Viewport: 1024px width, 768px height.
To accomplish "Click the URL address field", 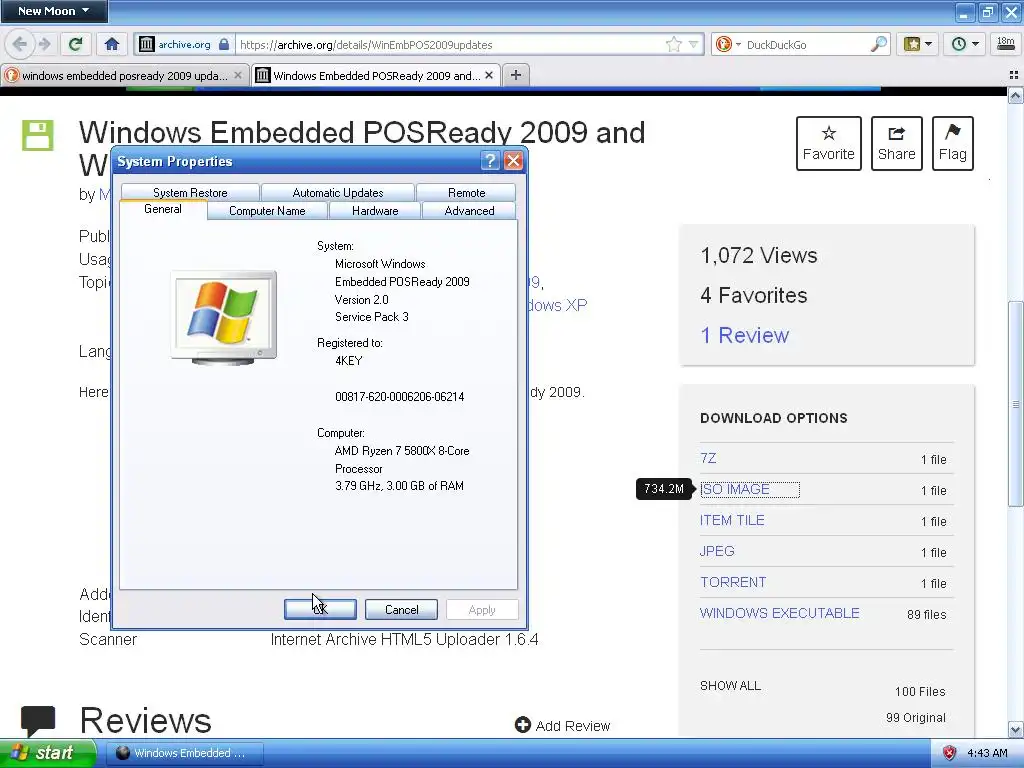I will pos(451,44).
